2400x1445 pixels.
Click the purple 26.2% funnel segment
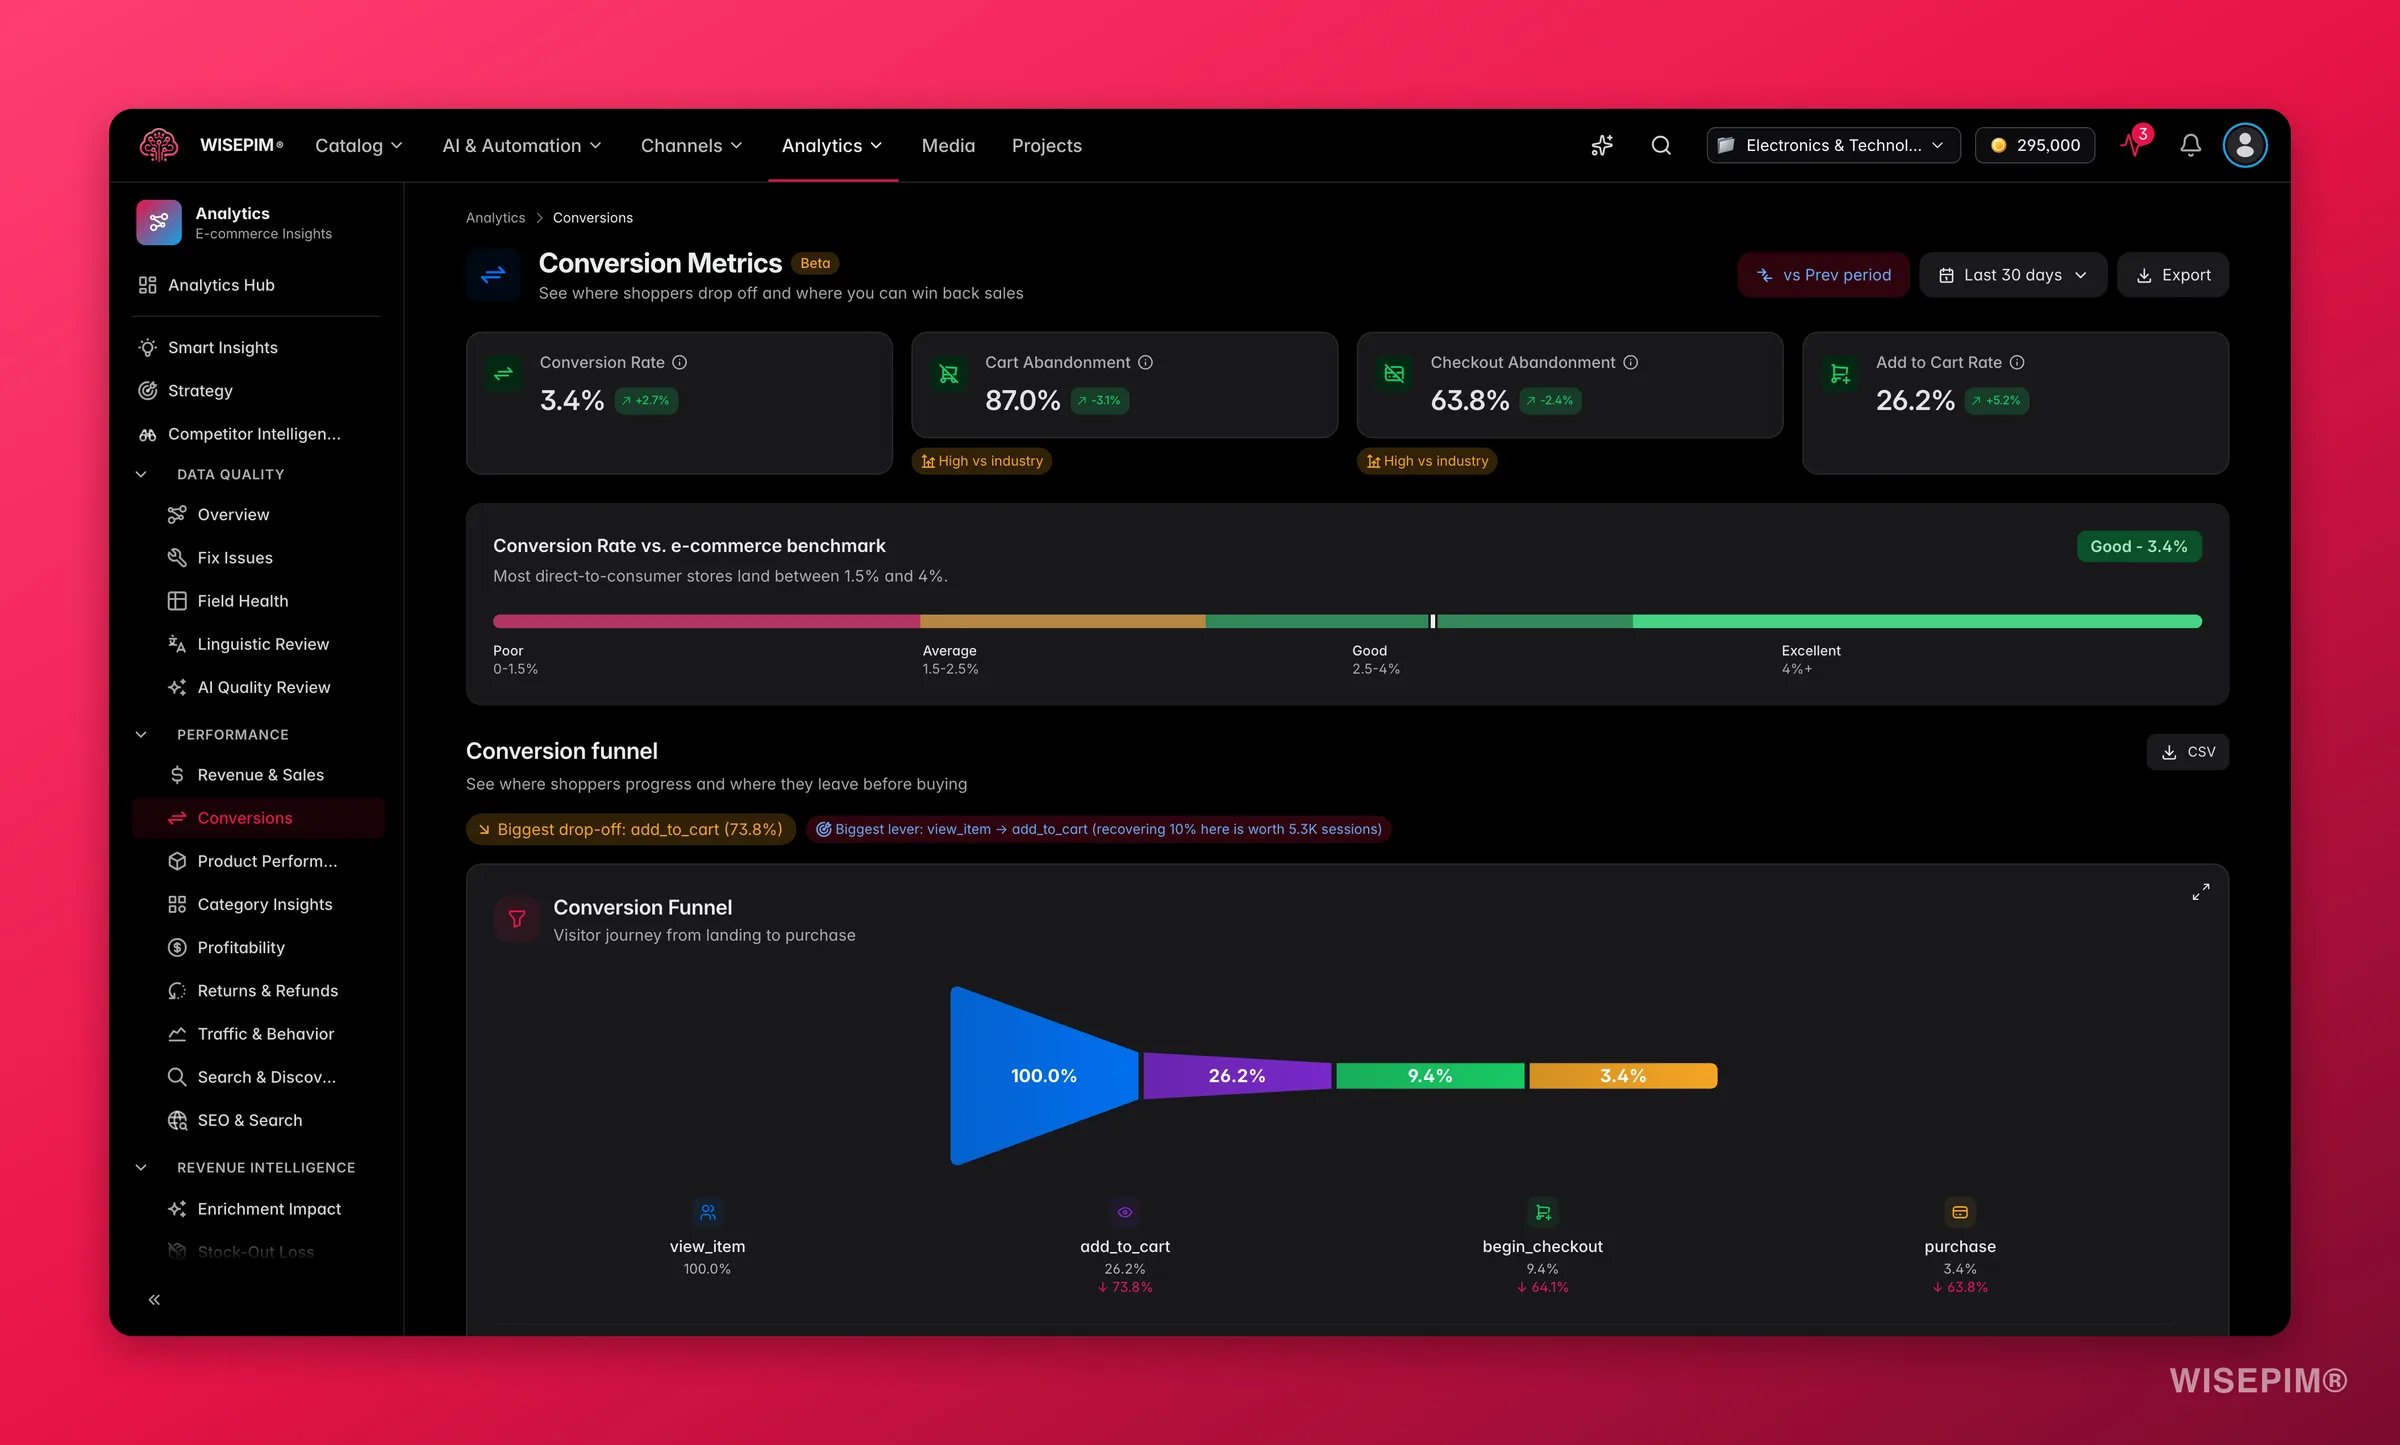click(x=1237, y=1075)
